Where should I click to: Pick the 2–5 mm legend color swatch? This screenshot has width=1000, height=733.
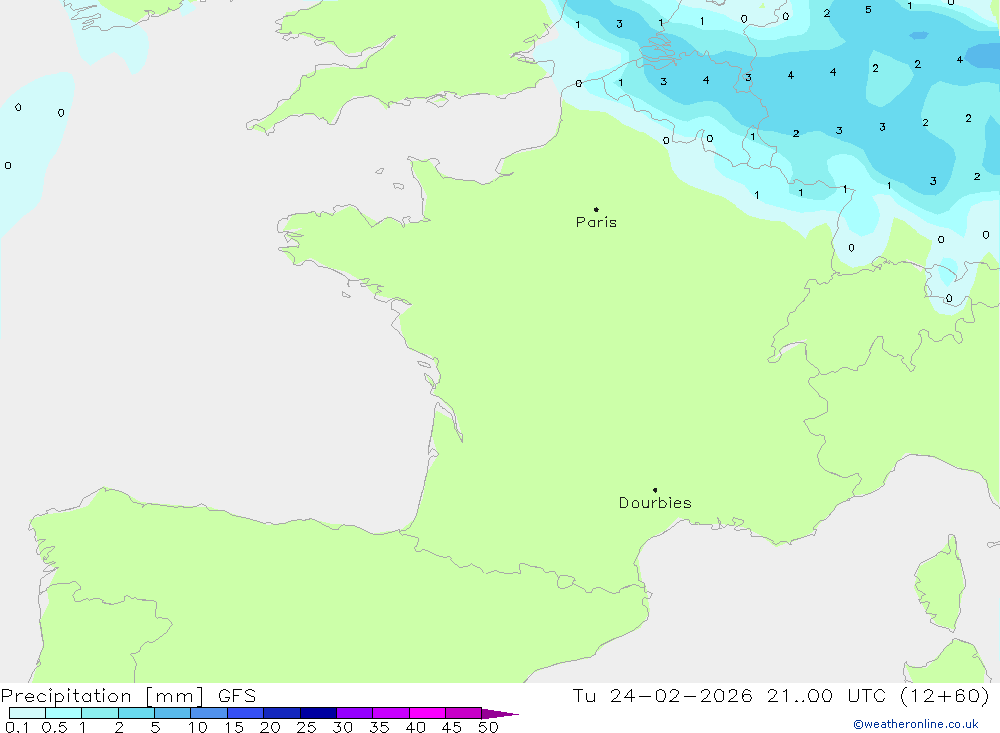coord(136,713)
